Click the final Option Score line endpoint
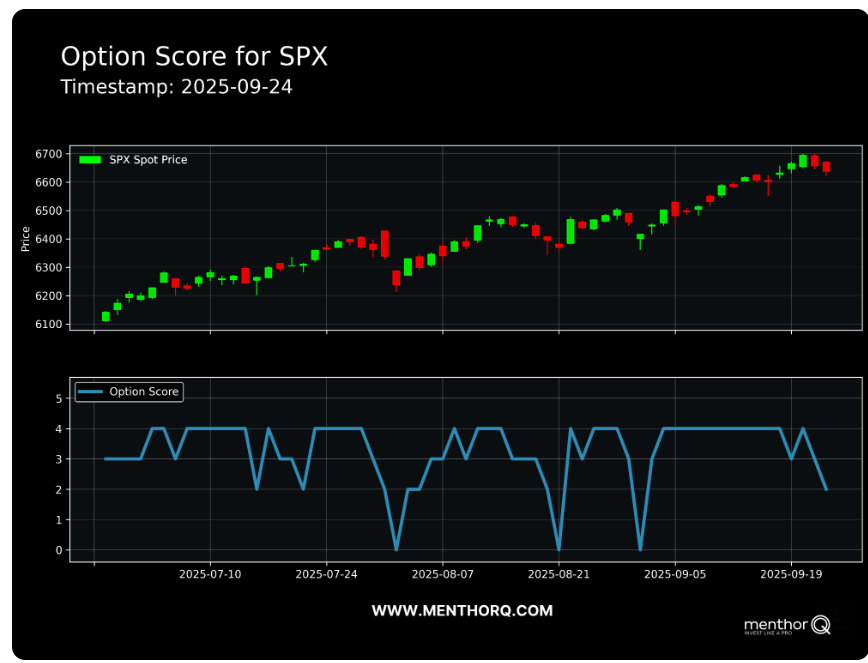The image size is (868, 663). click(826, 489)
